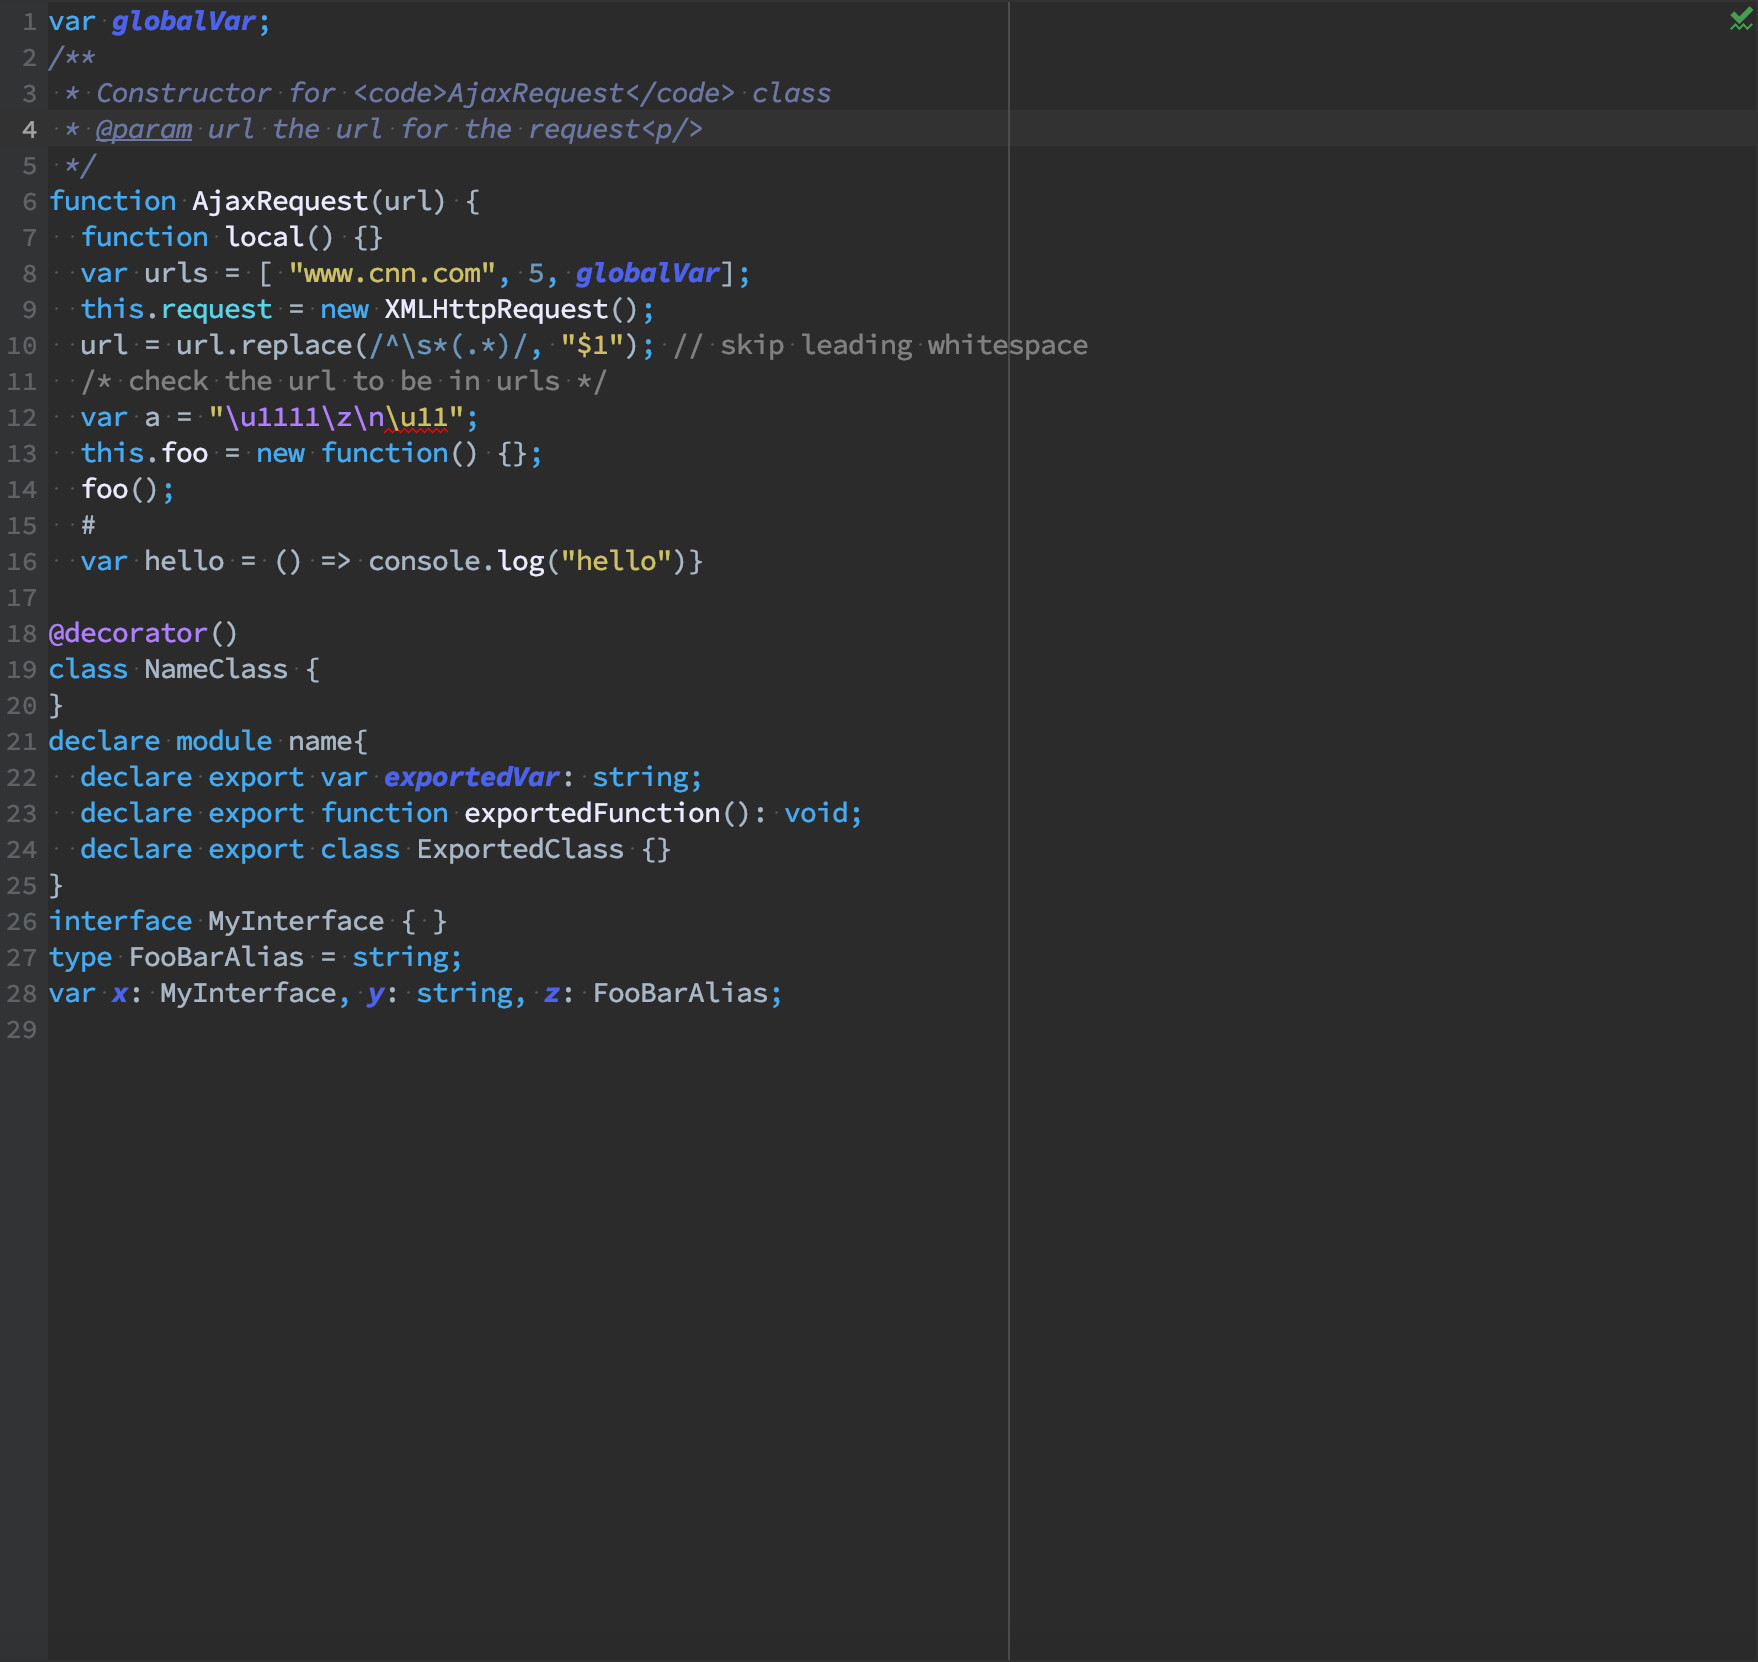Click ExportedClass identifier
Viewport: 1758px width, 1662px height.
point(520,849)
